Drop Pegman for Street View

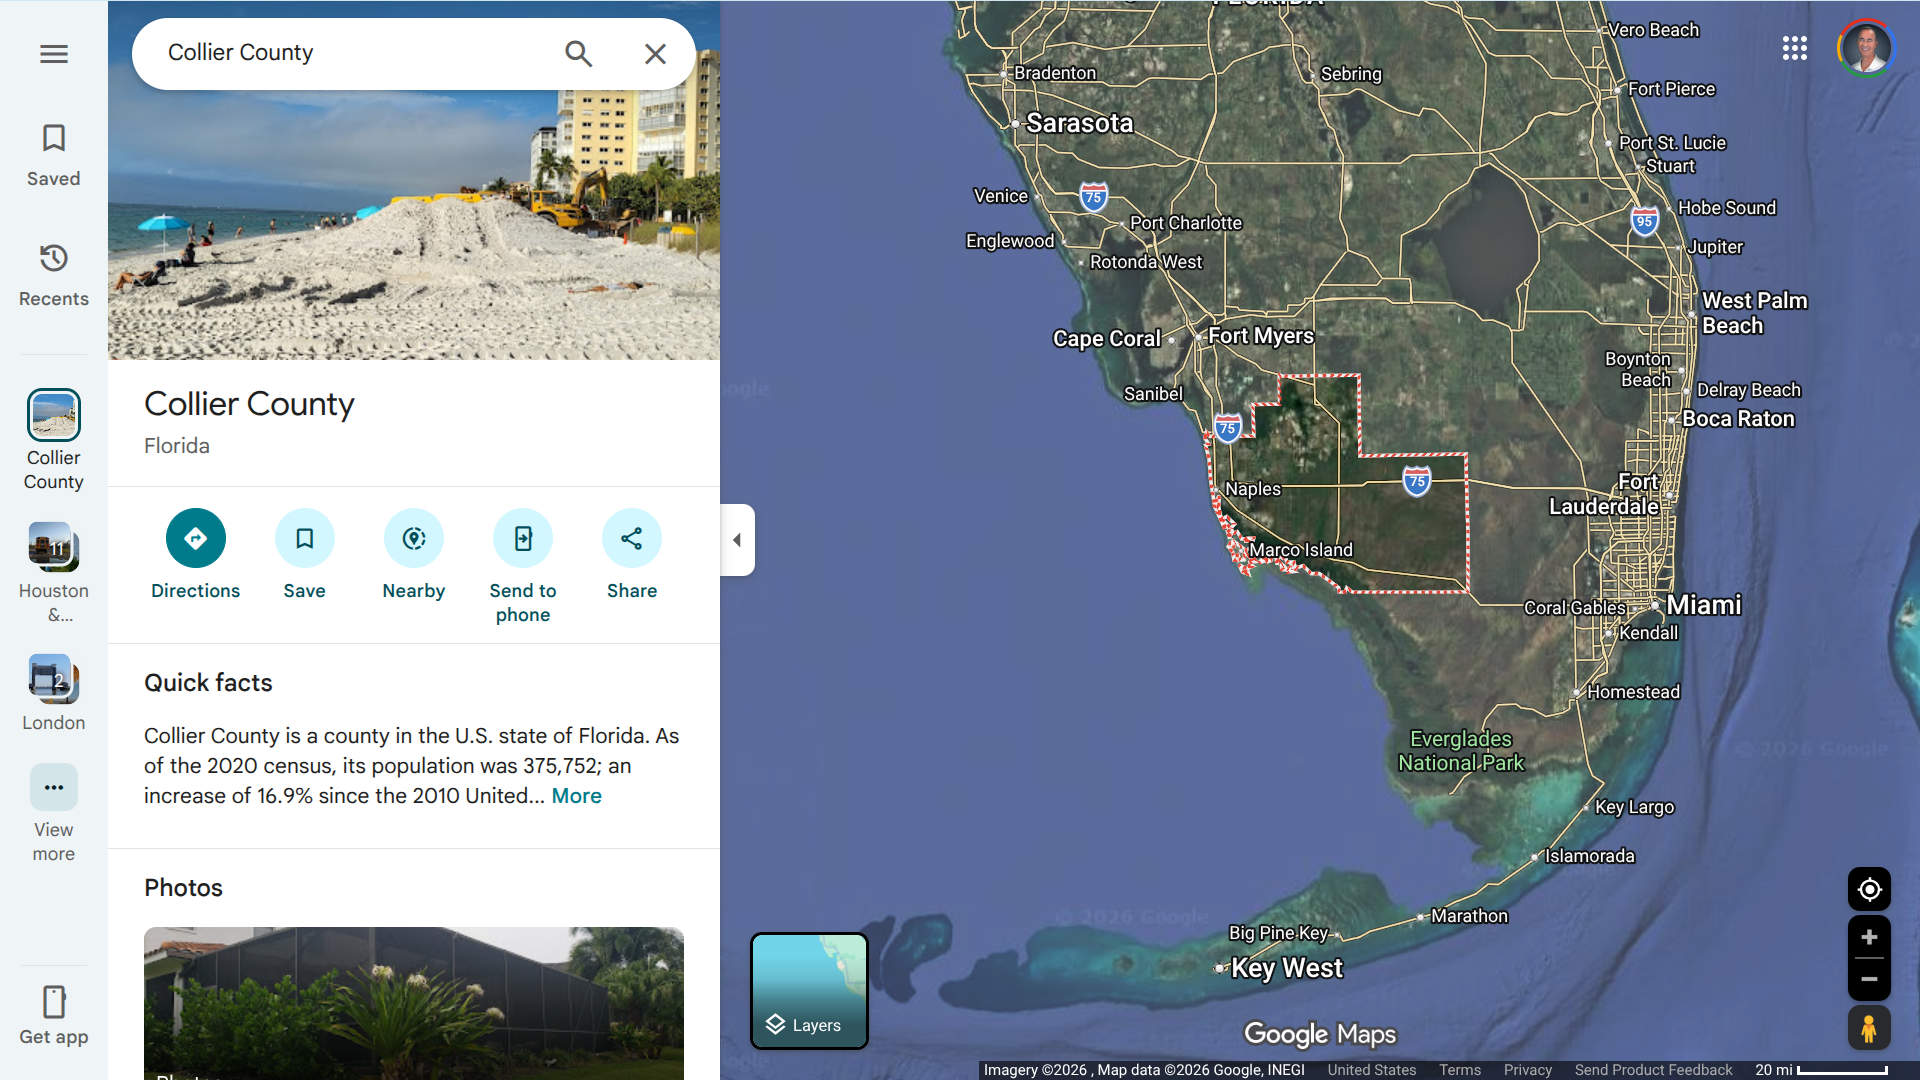[1868, 1028]
